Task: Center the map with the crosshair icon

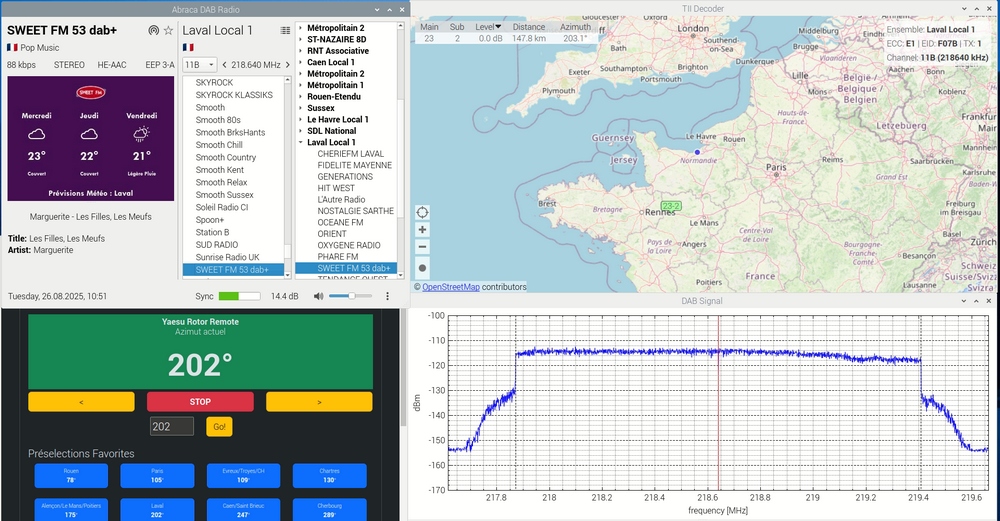Action: tap(422, 212)
